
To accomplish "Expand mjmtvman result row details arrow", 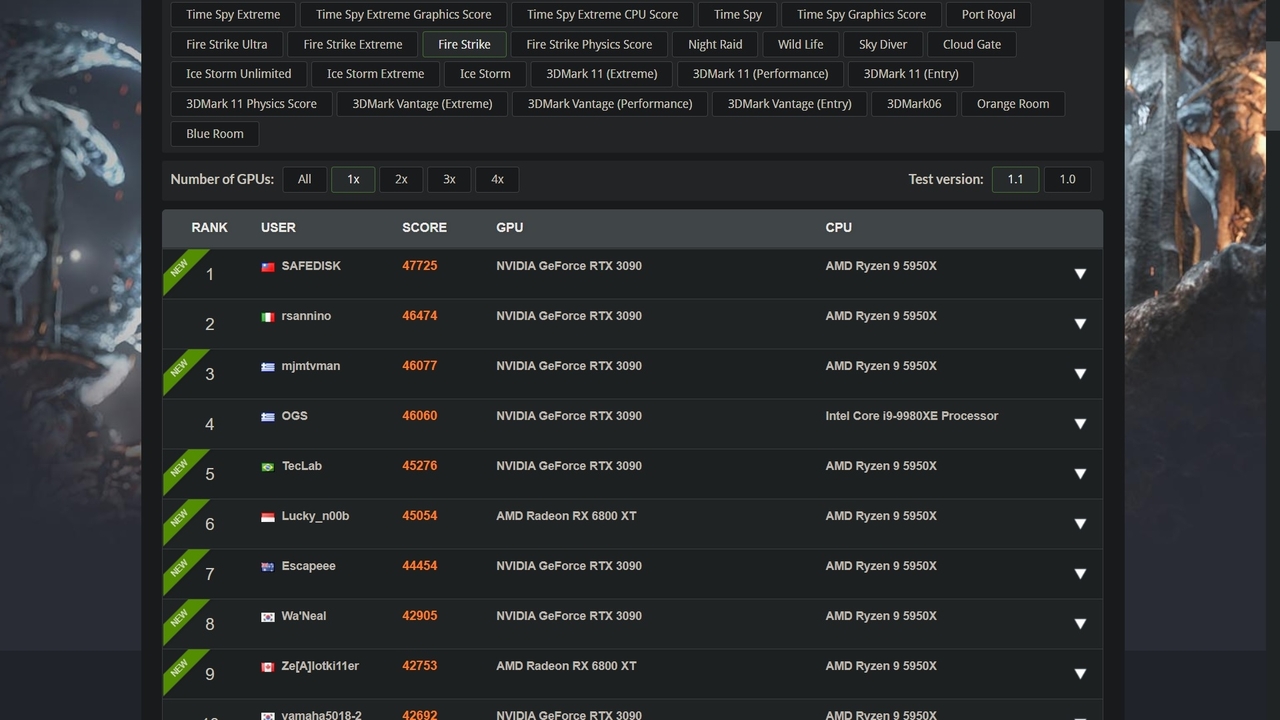I will click(1080, 374).
